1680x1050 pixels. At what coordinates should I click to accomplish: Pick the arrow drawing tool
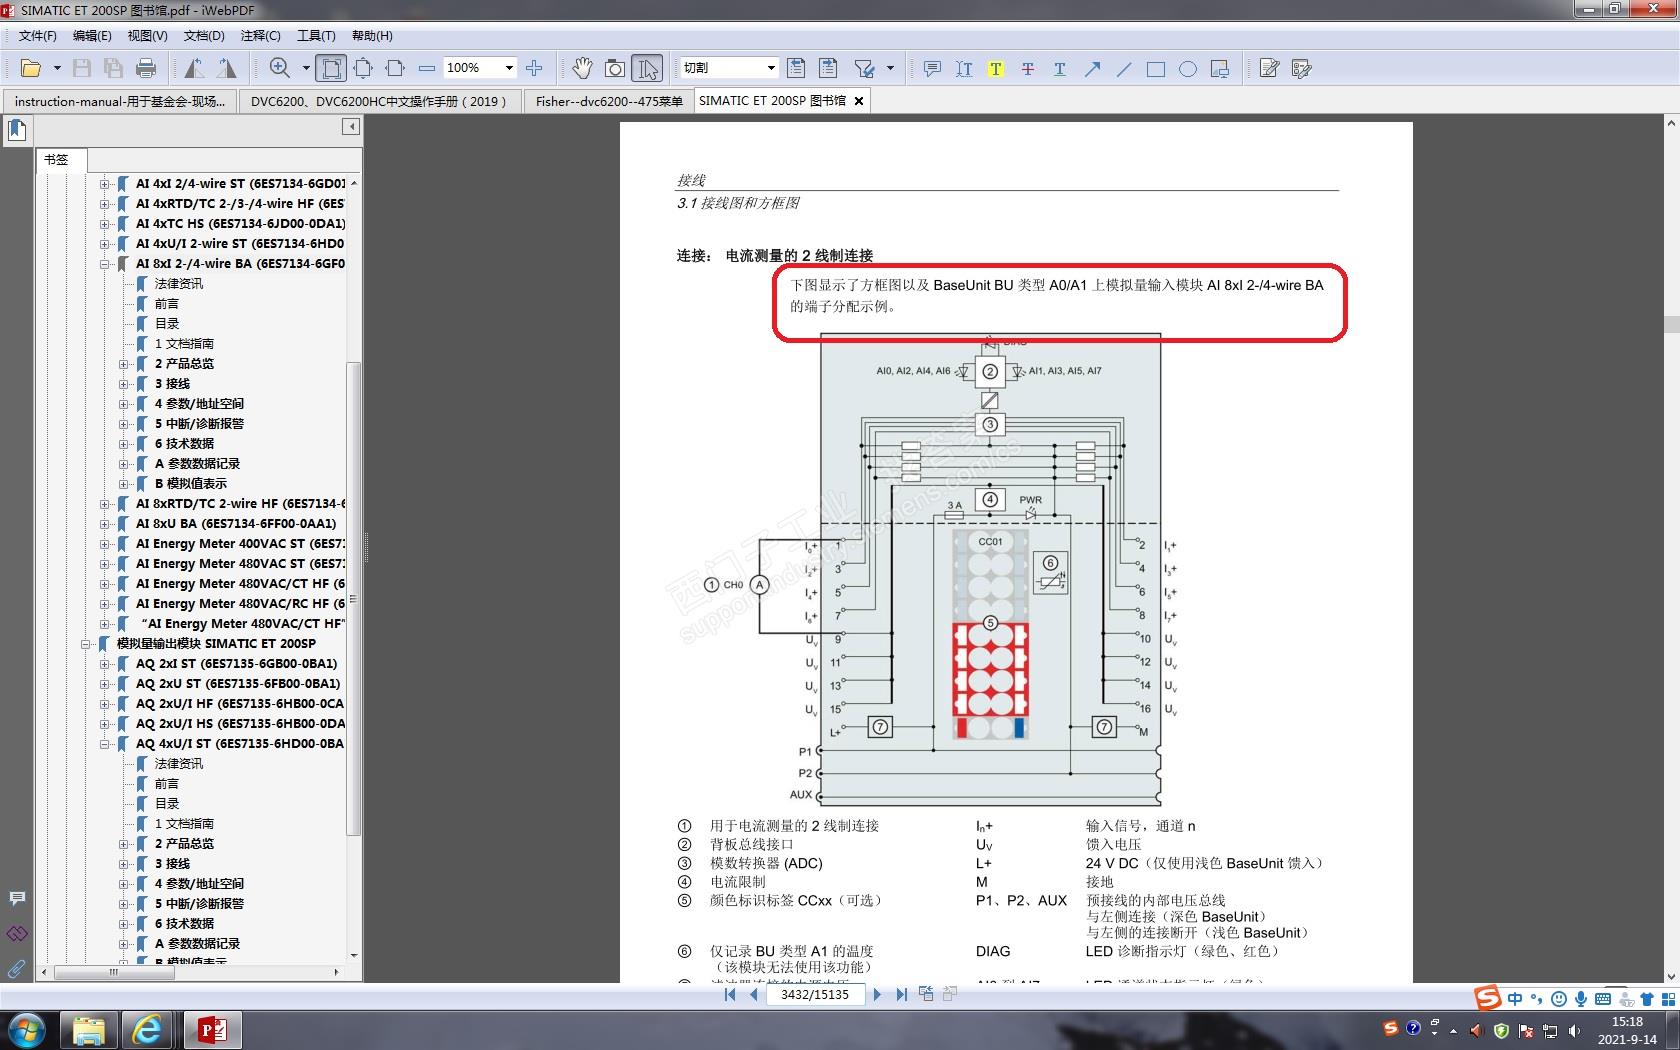pyautogui.click(x=1092, y=68)
